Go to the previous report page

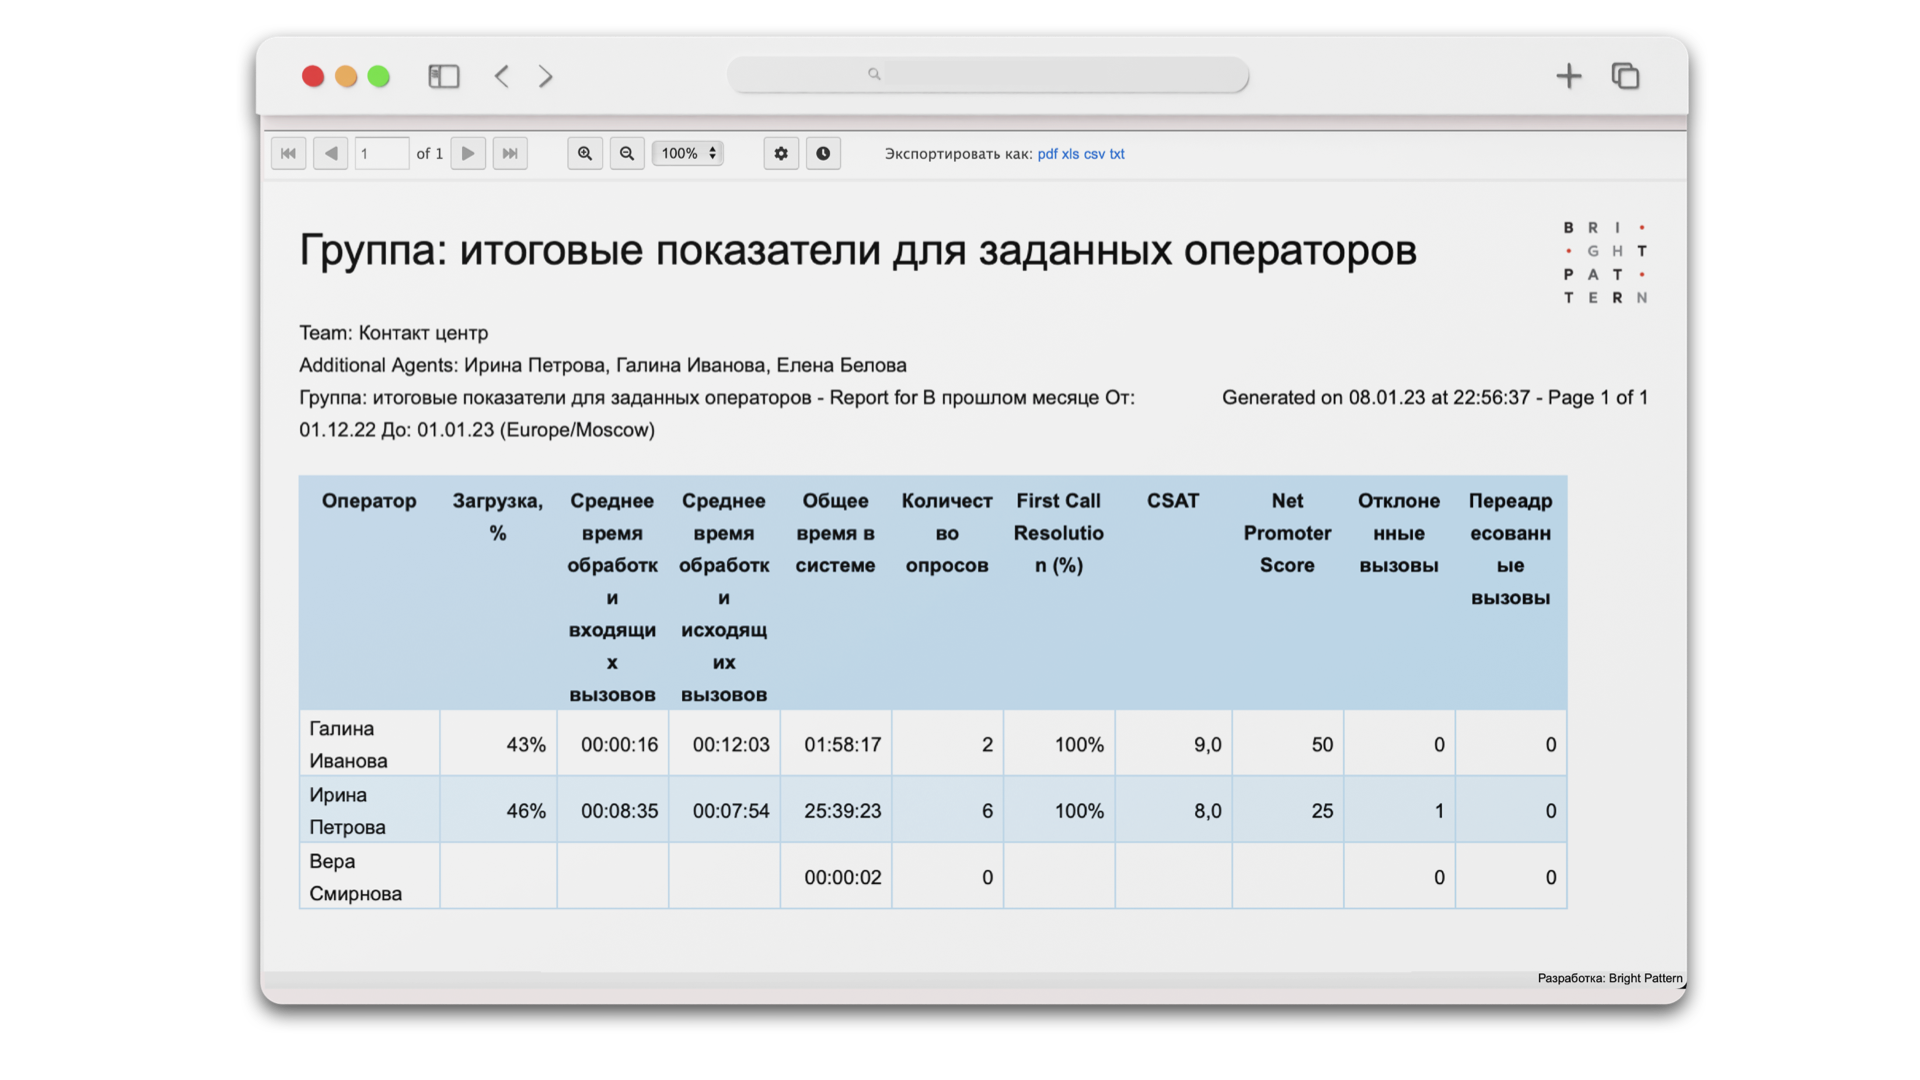(330, 153)
